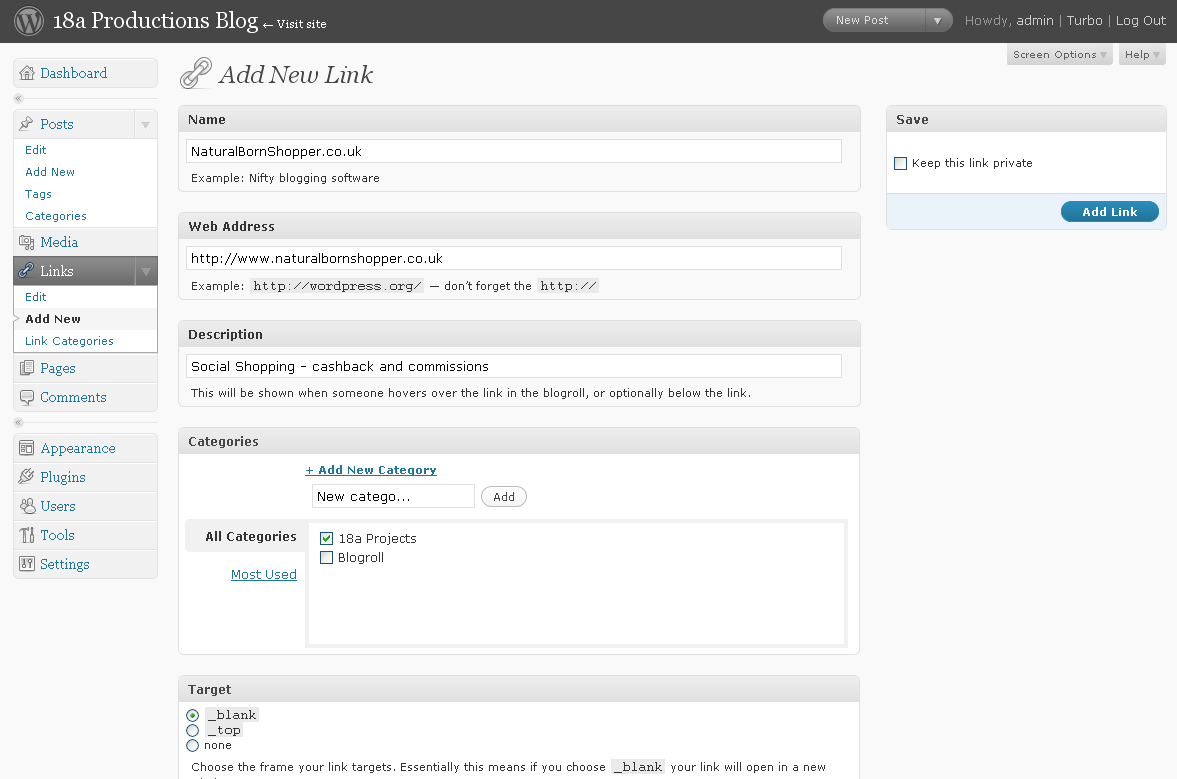
Task: Click the Target box header
Action: [519, 689]
